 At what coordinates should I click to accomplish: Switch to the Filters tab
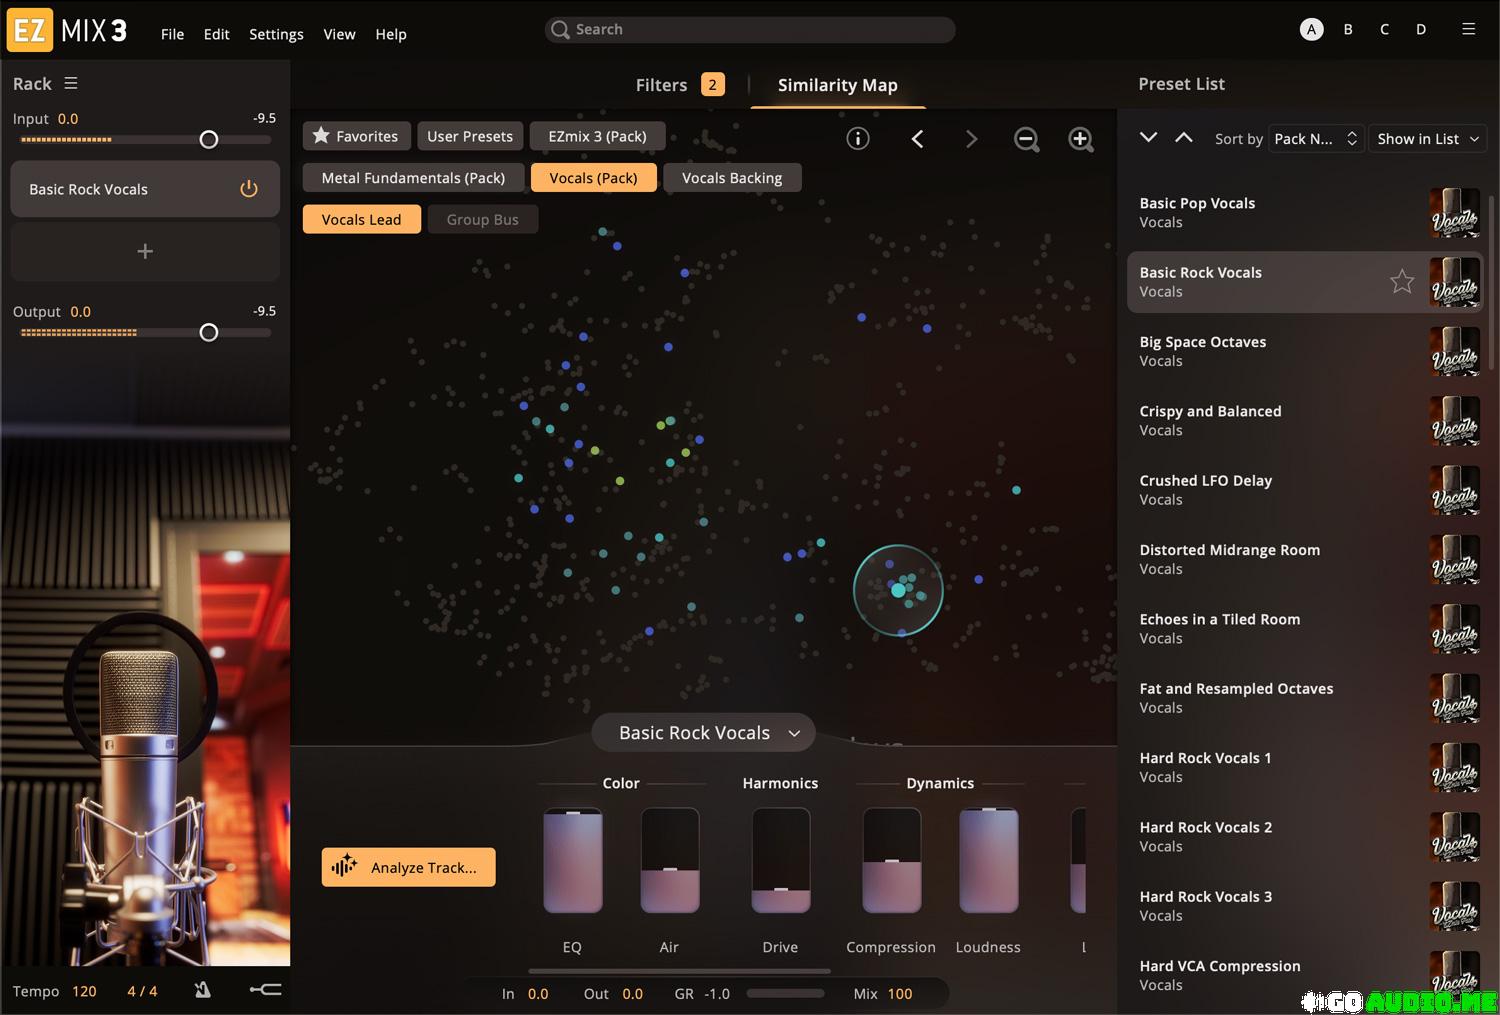click(x=680, y=85)
